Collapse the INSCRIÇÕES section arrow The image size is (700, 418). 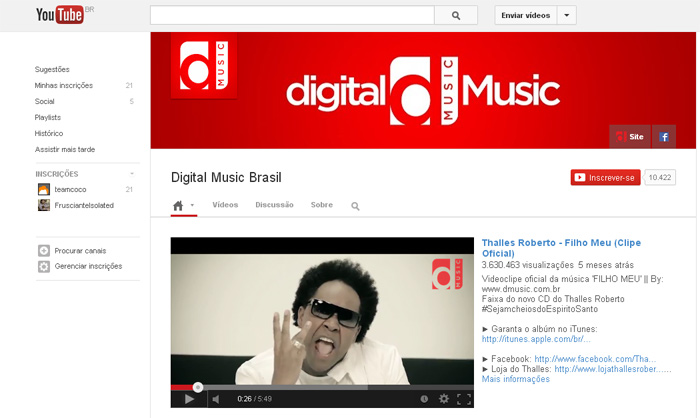[132, 174]
